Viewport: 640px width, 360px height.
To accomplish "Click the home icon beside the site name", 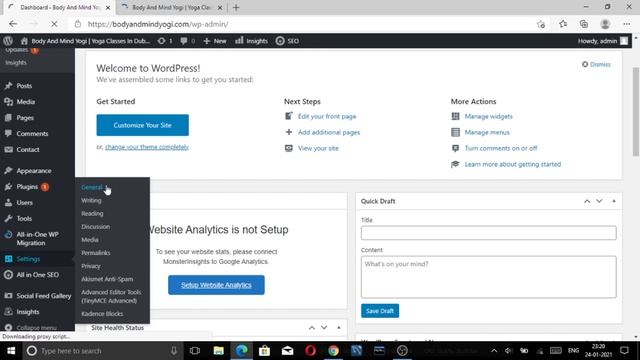I will (24, 41).
